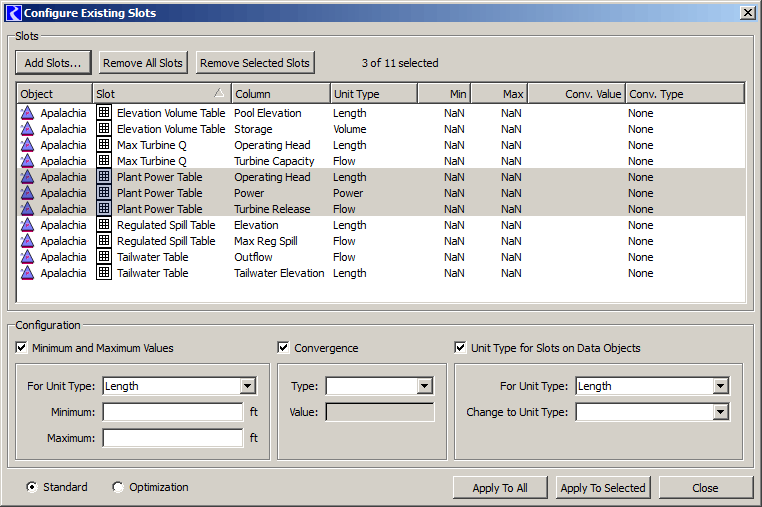Click table icon for Plant Power Table Operating Head
762x507 pixels.
coord(104,176)
